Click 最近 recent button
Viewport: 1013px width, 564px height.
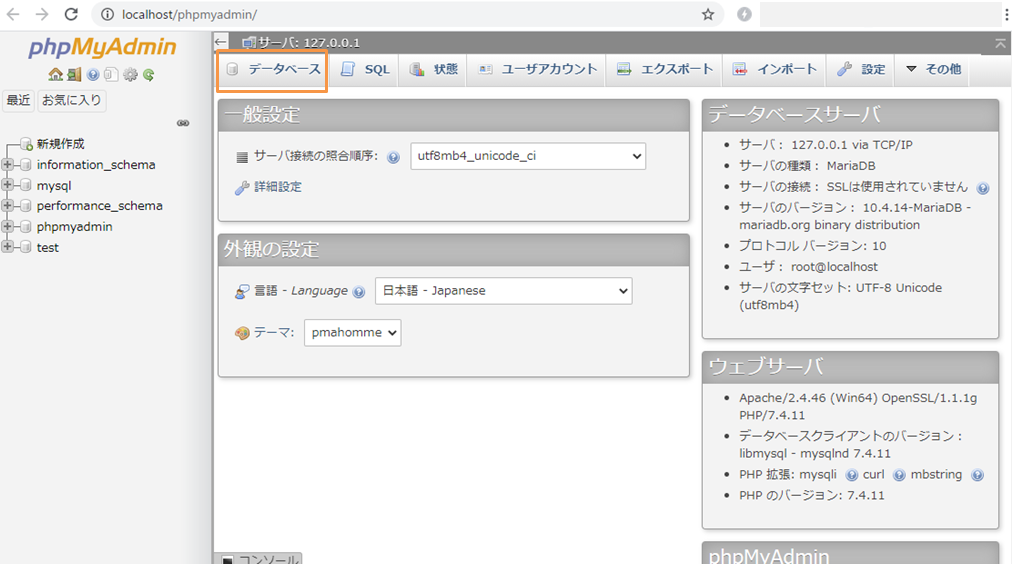[x=18, y=100]
